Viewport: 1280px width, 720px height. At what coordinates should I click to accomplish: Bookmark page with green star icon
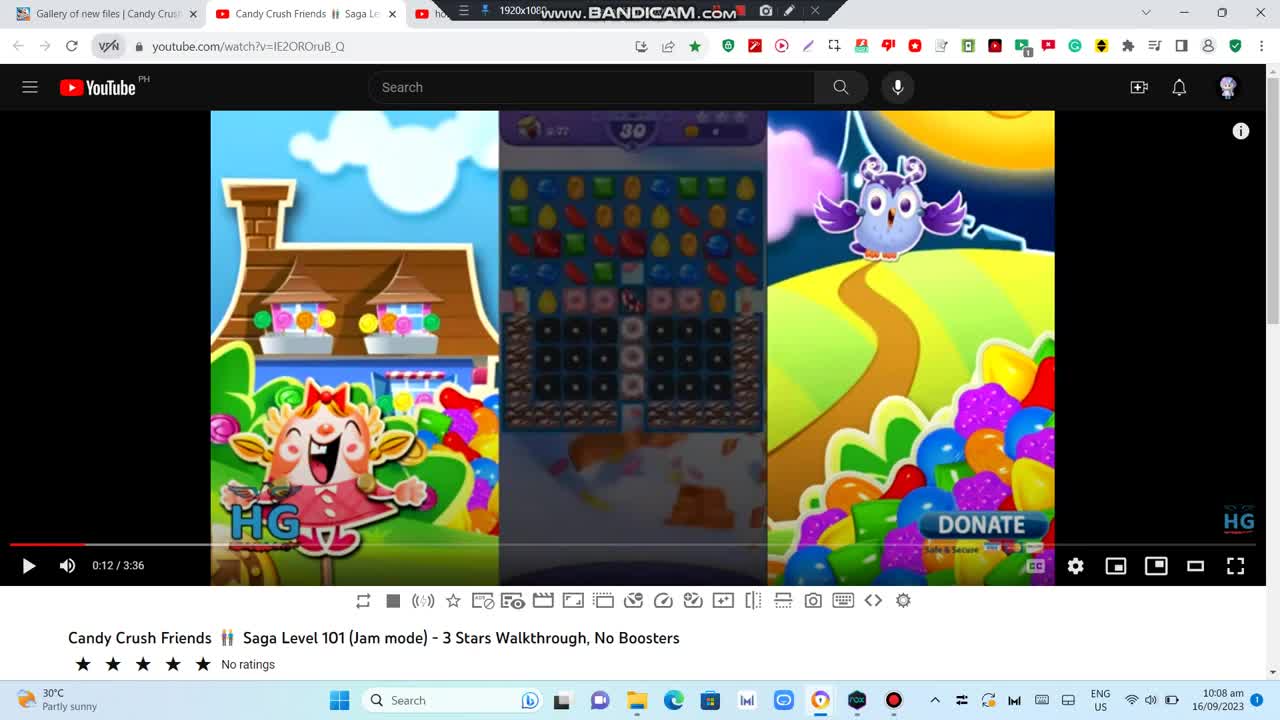point(695,46)
